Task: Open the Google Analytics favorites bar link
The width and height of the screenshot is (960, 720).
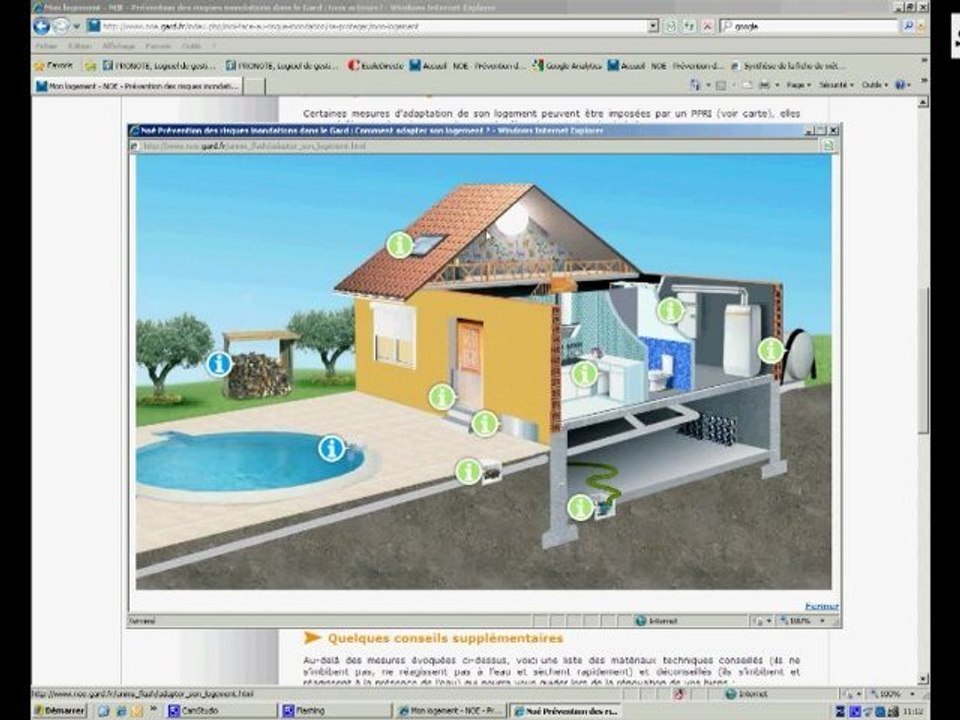Action: 567,66
